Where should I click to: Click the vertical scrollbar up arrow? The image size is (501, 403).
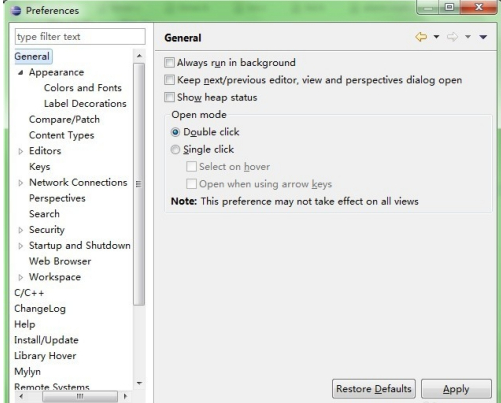139,56
